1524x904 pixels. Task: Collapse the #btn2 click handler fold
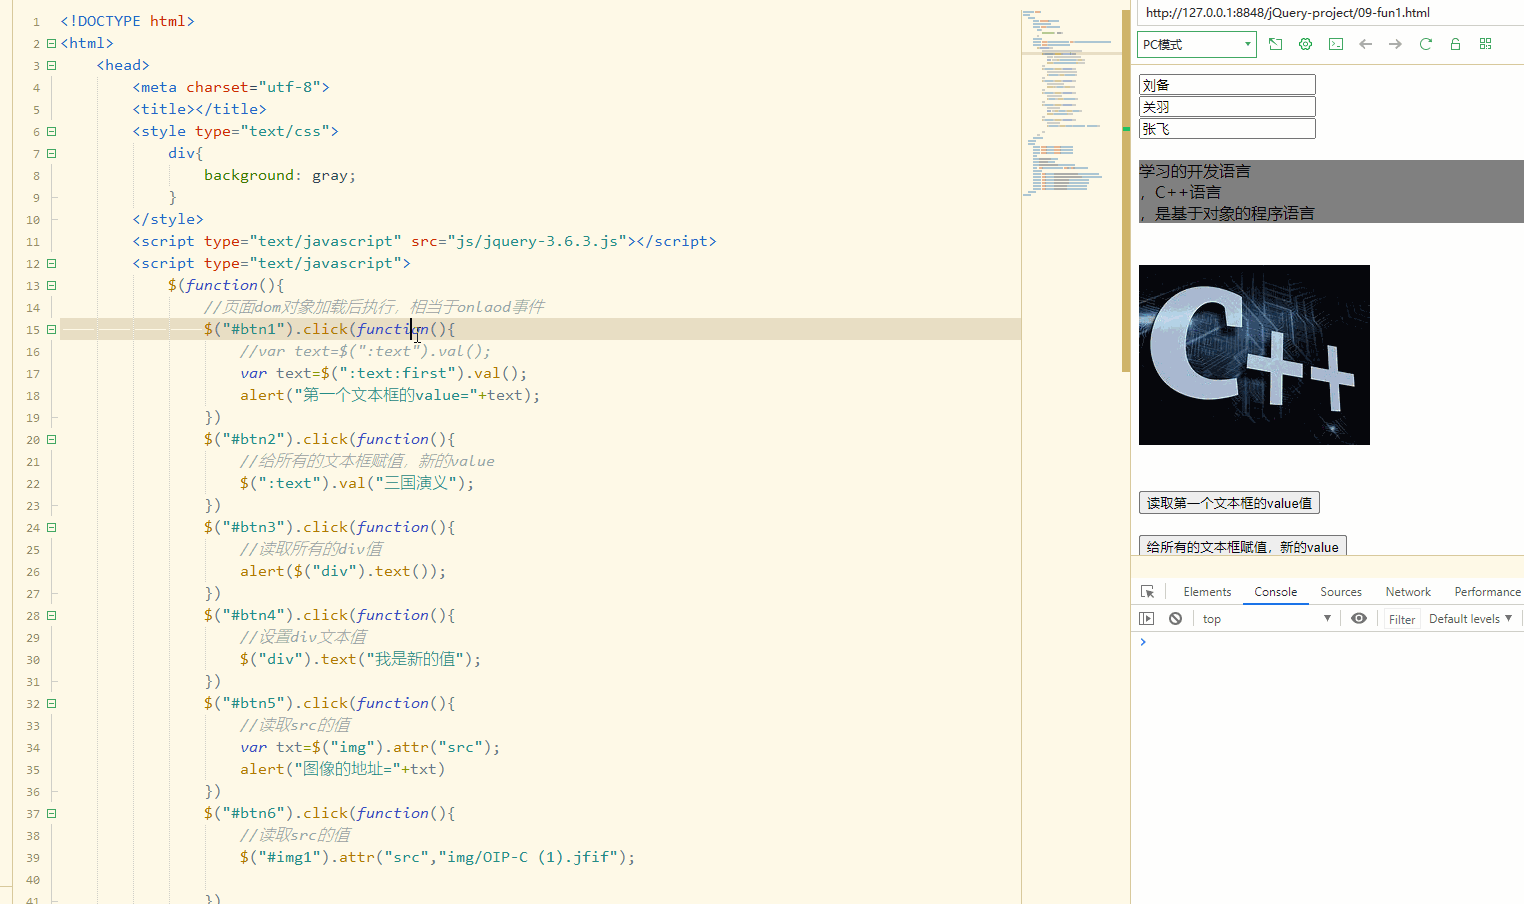click(52, 439)
